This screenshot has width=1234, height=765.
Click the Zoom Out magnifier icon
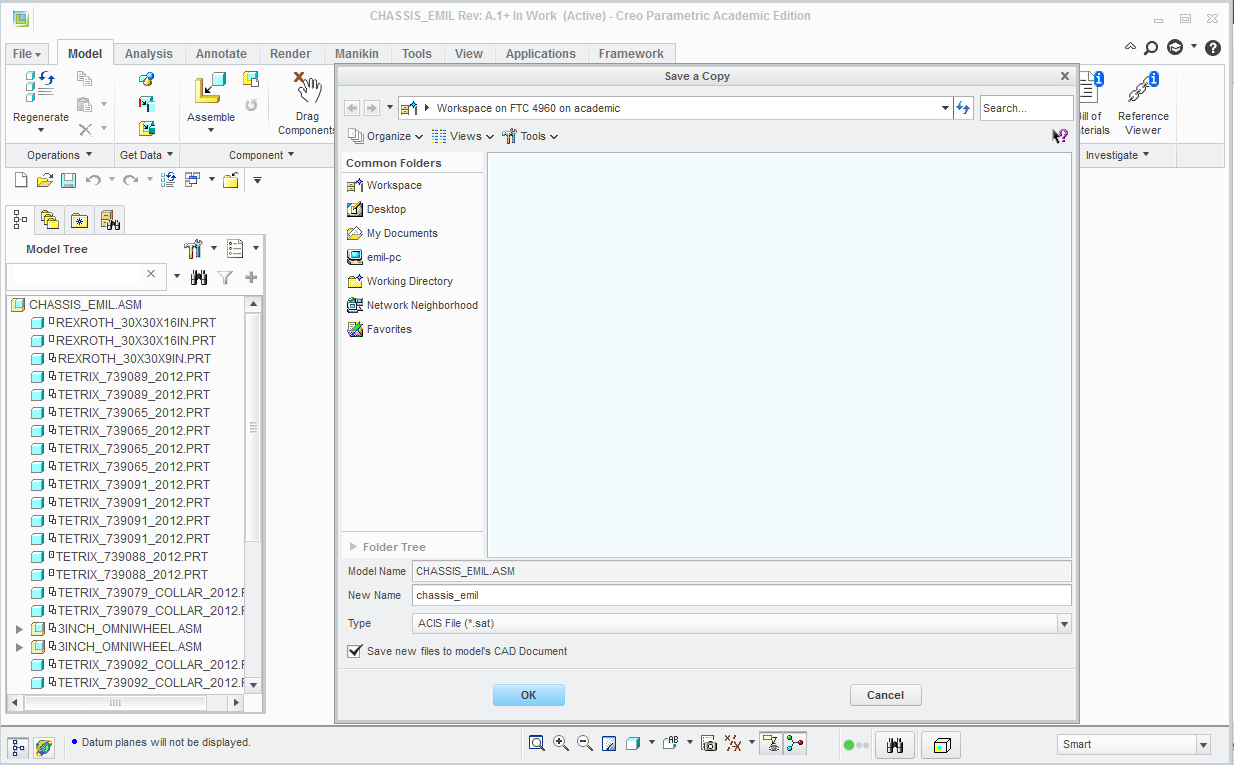coord(585,743)
